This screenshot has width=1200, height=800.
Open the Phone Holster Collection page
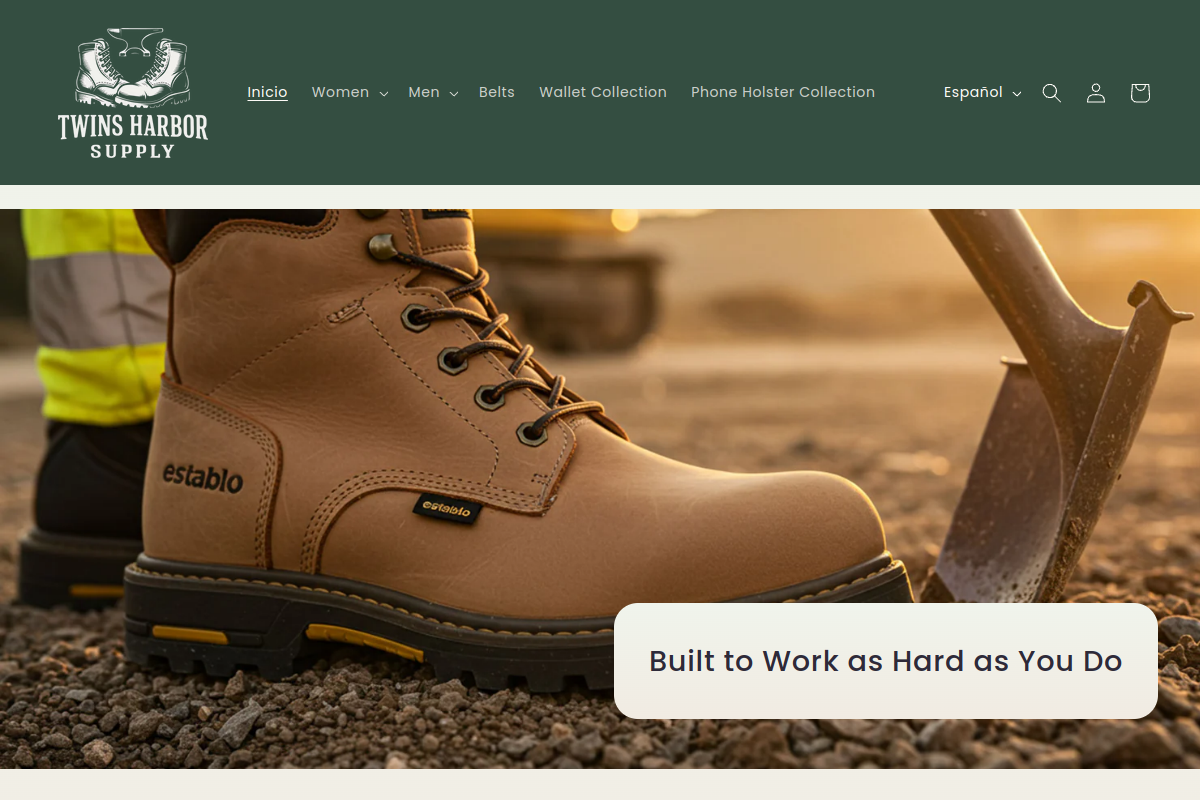click(x=783, y=92)
